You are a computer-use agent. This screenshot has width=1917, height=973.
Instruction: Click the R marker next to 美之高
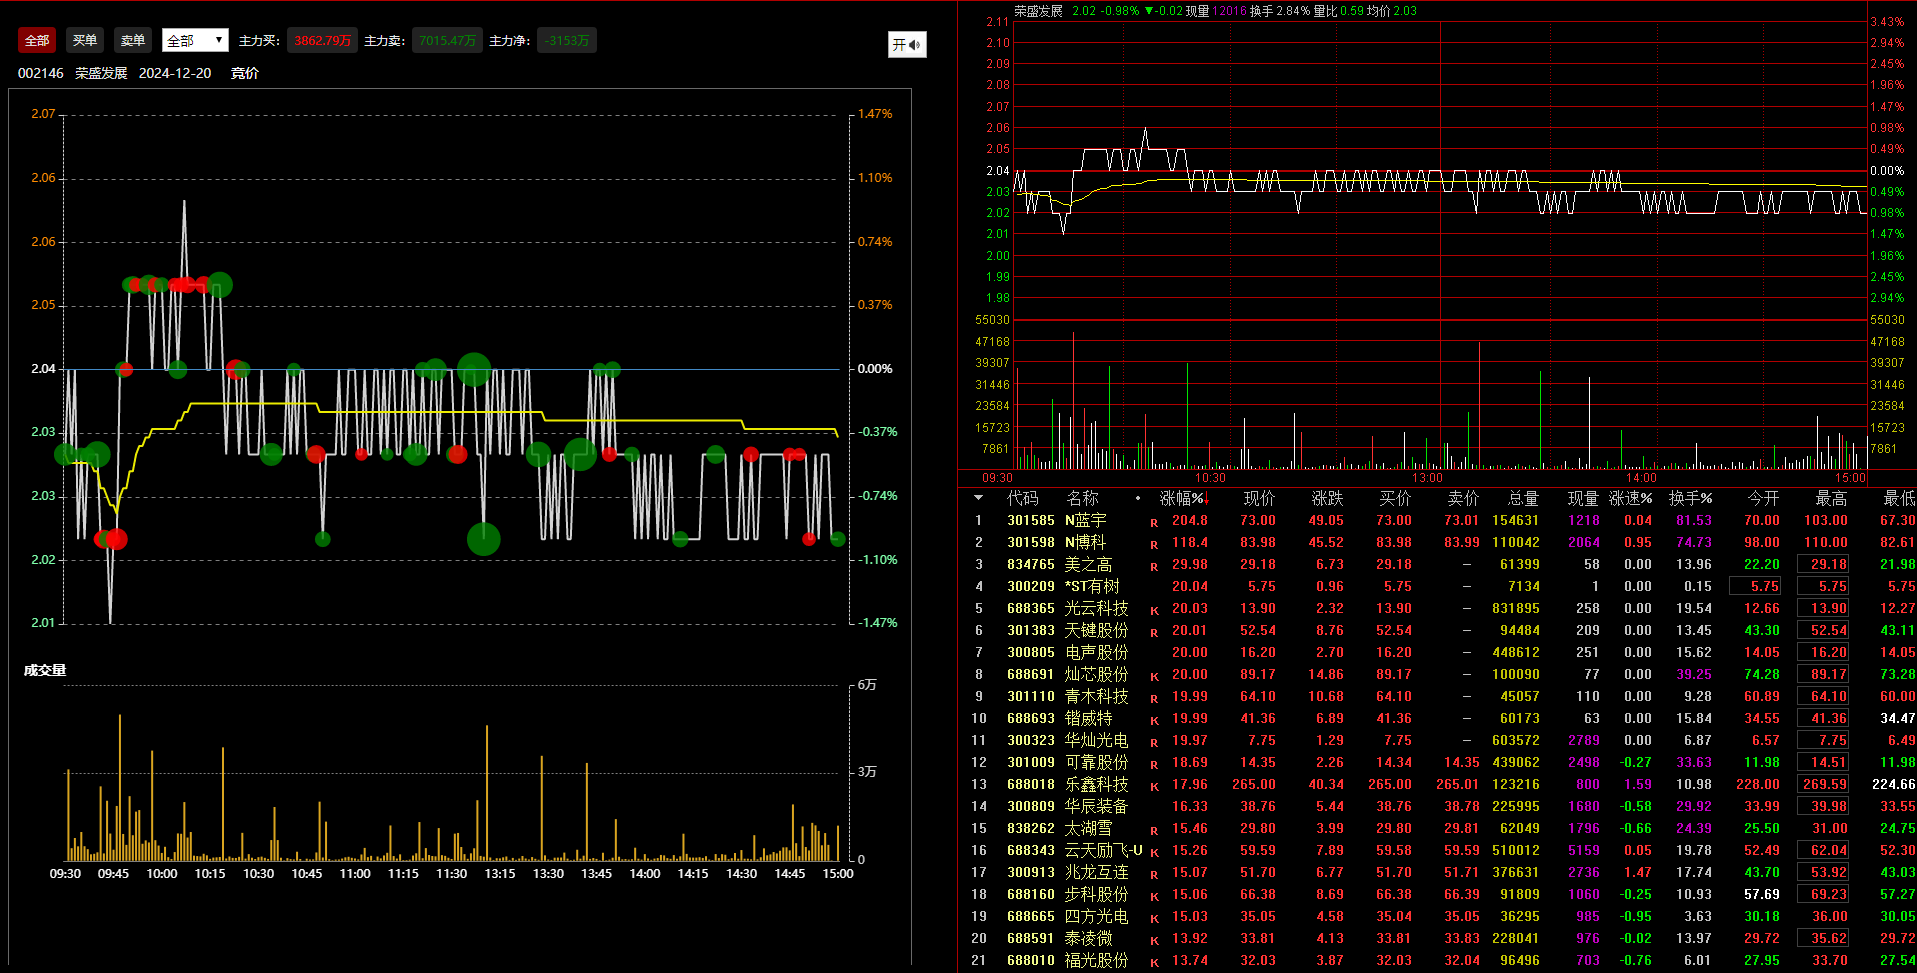pyautogui.click(x=1154, y=567)
